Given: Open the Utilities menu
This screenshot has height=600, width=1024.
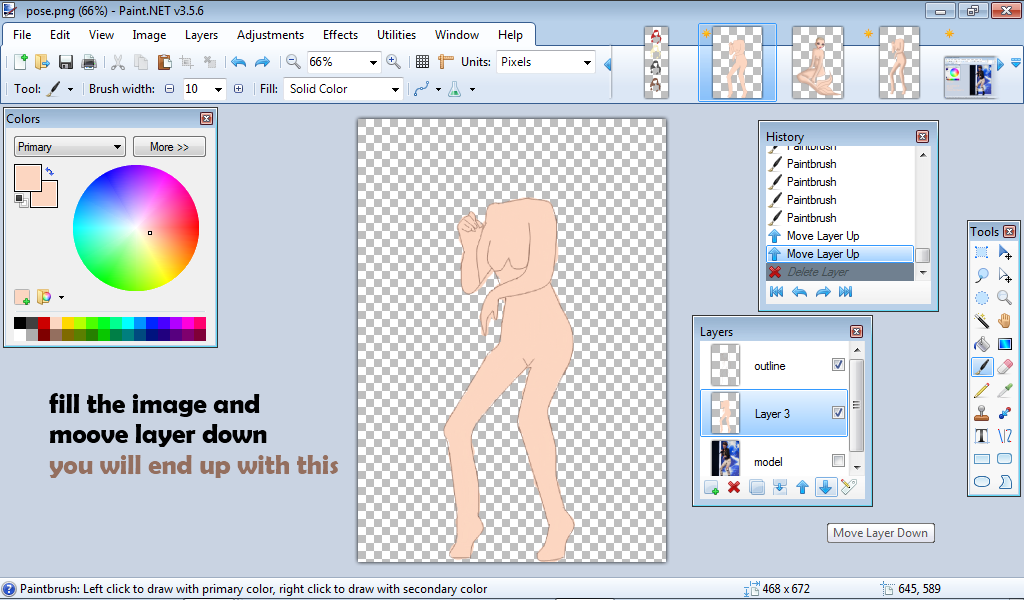Looking at the screenshot, I should click(396, 35).
